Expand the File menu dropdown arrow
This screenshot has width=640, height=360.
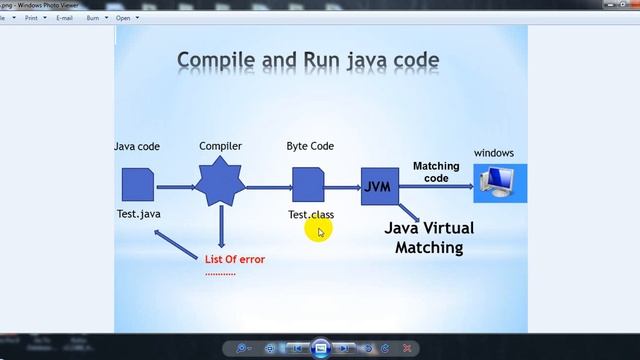pyautogui.click(x=14, y=18)
